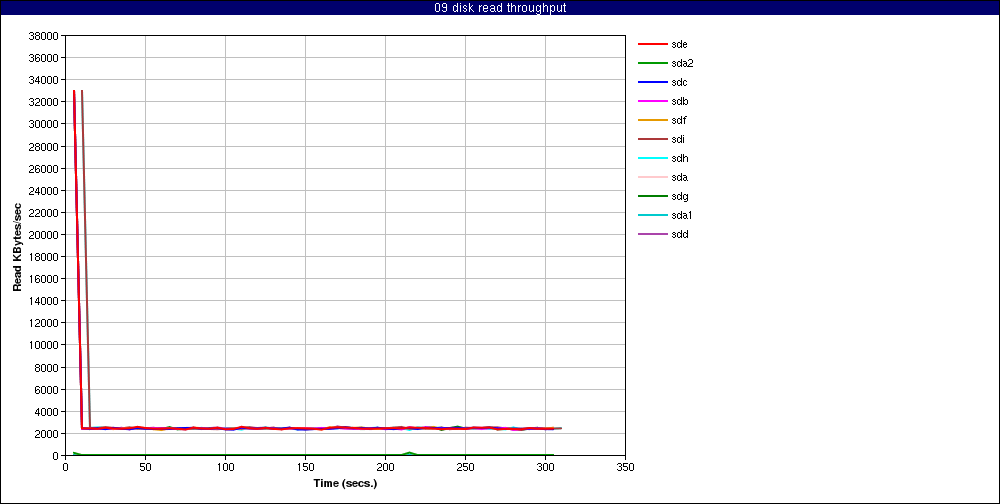The image size is (1000, 504).
Task: Click the 250 x-axis tick label
Action: [465, 467]
